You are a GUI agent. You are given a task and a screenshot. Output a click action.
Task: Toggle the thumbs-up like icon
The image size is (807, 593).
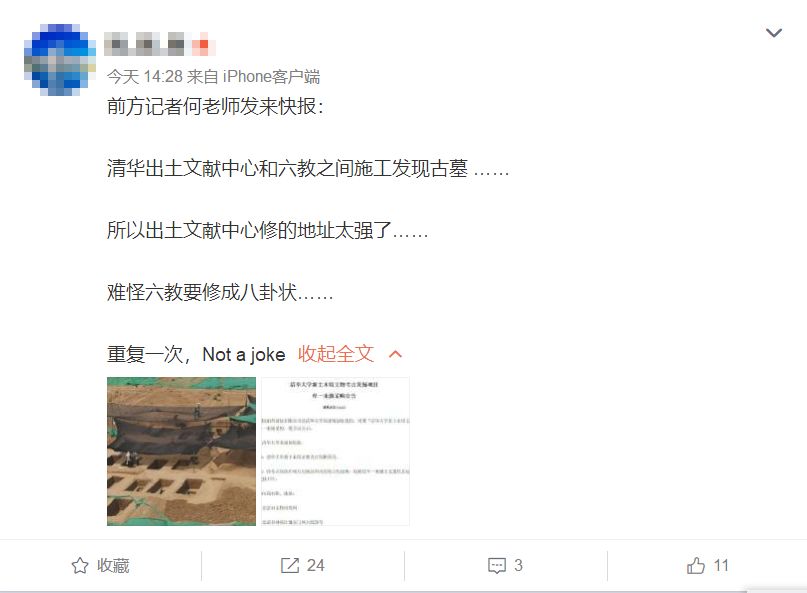pos(696,565)
